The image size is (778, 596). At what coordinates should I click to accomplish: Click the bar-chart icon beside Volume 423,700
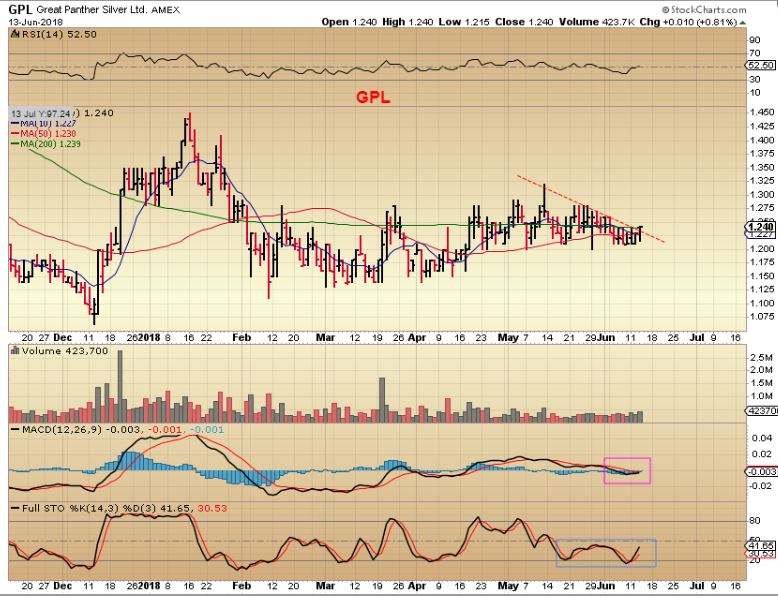pyautogui.click(x=14, y=351)
